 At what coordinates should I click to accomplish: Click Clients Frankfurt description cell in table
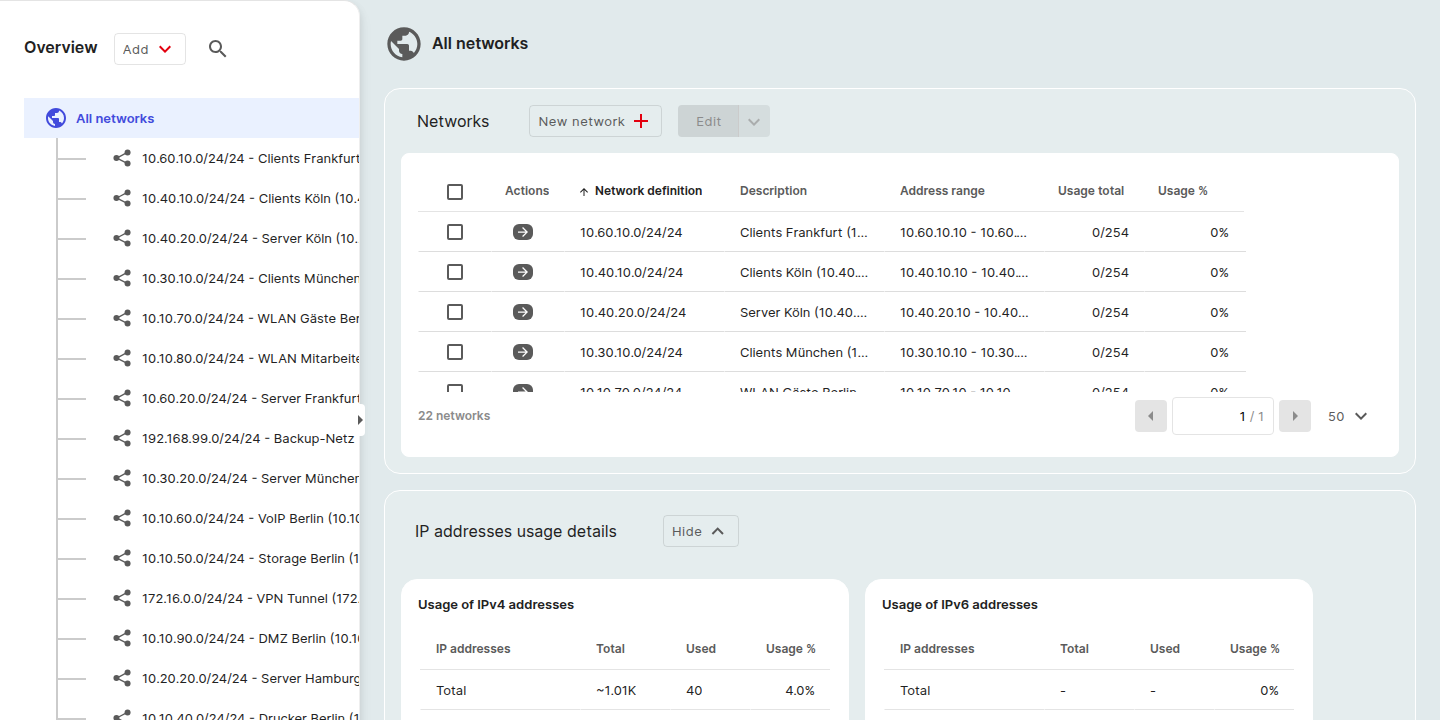[805, 232]
